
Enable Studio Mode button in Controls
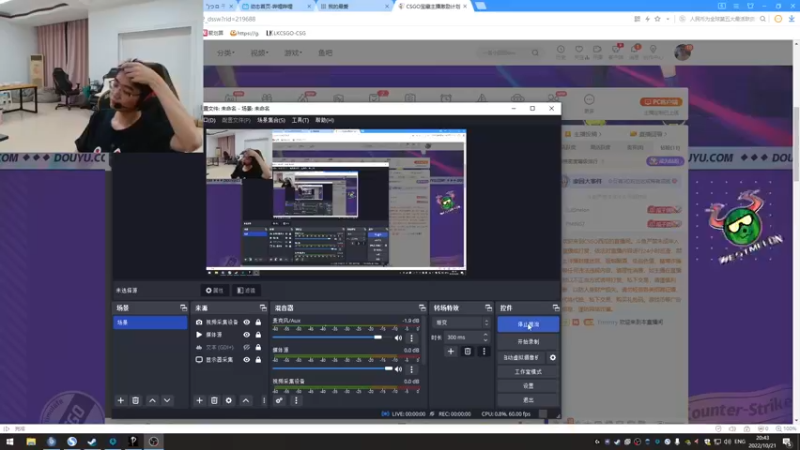click(x=528, y=372)
